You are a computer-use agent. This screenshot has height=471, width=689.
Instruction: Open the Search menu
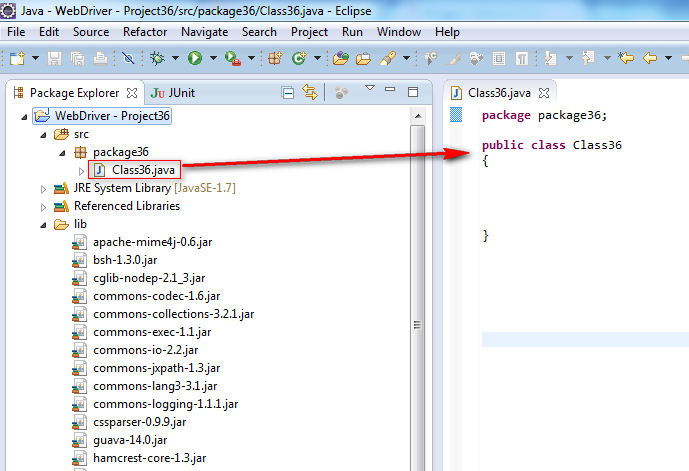point(259,32)
